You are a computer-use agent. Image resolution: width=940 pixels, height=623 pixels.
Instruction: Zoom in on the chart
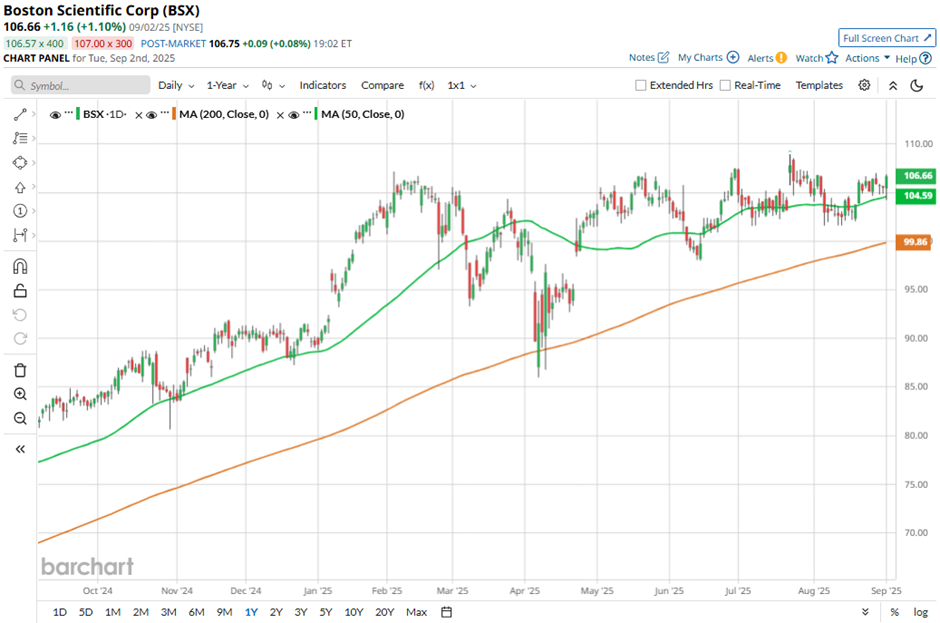click(20, 394)
